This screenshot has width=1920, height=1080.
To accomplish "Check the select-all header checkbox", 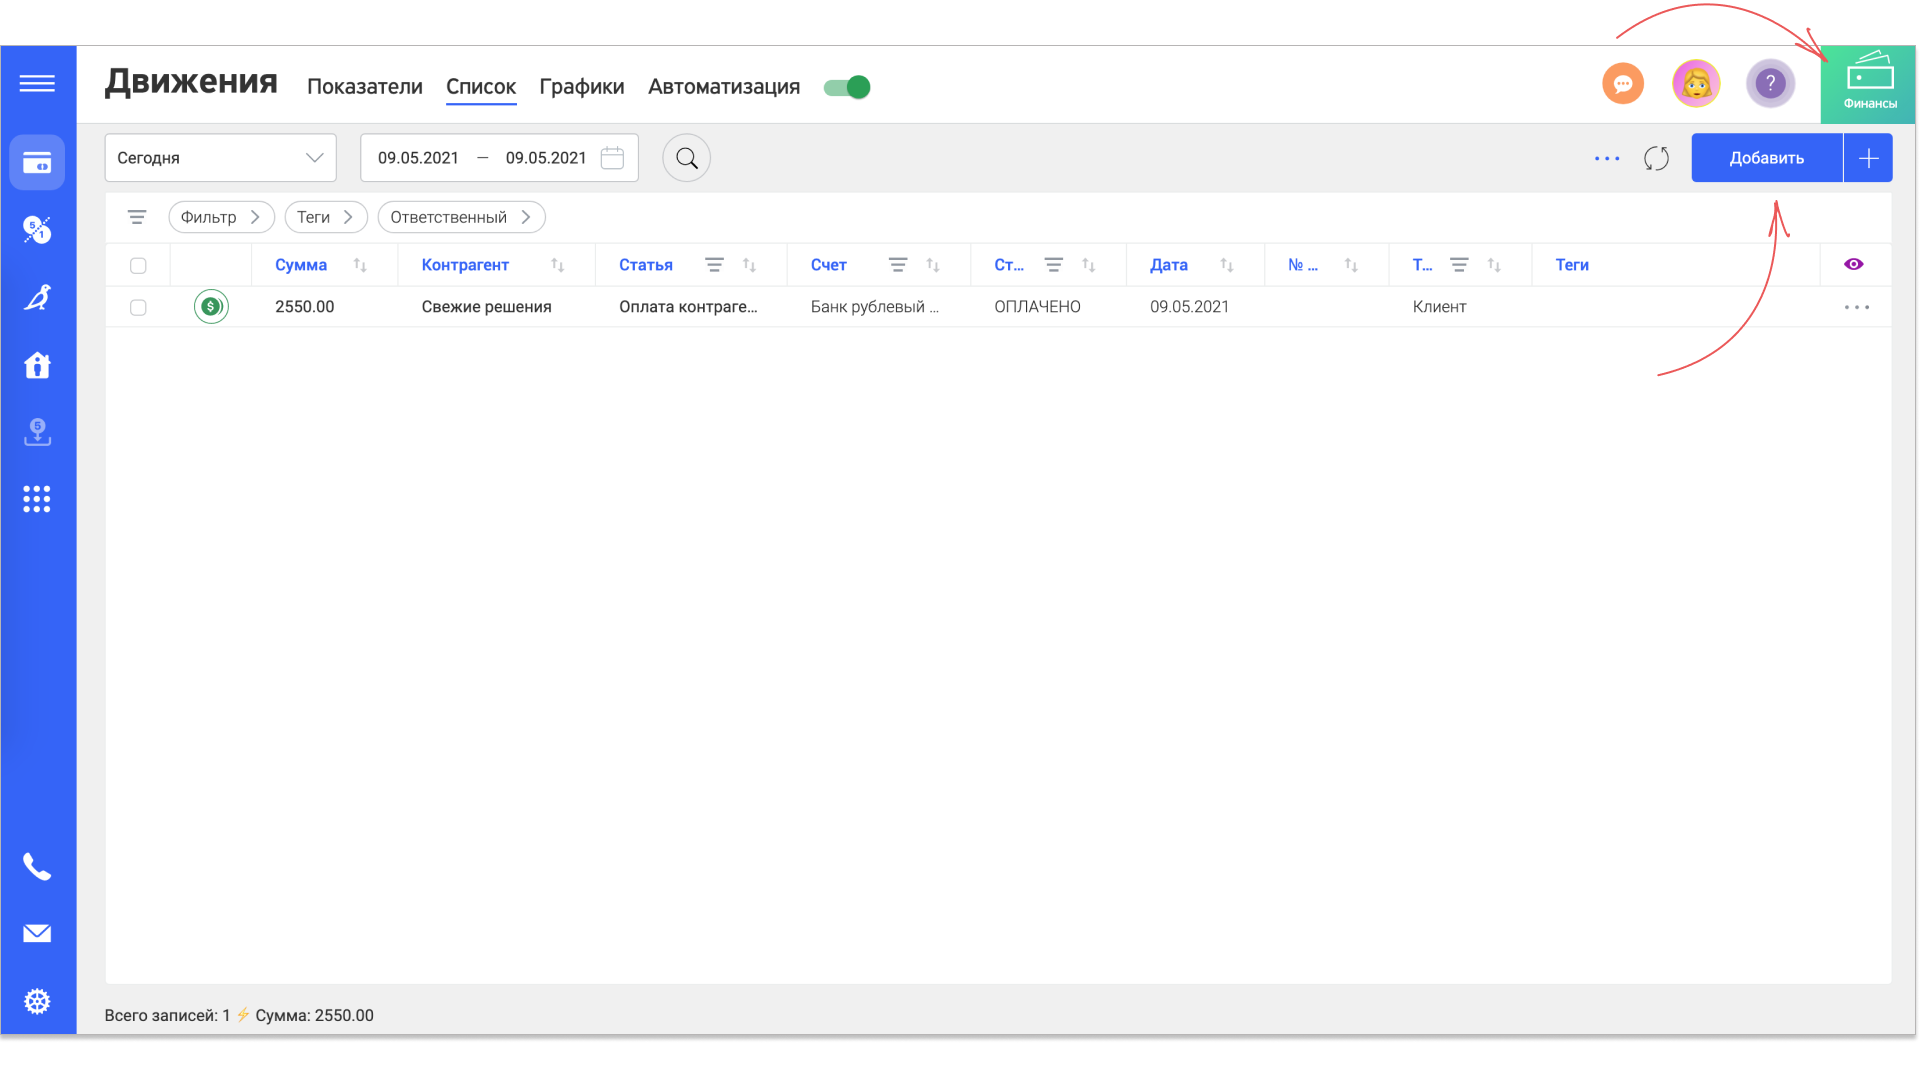I will coord(138,265).
